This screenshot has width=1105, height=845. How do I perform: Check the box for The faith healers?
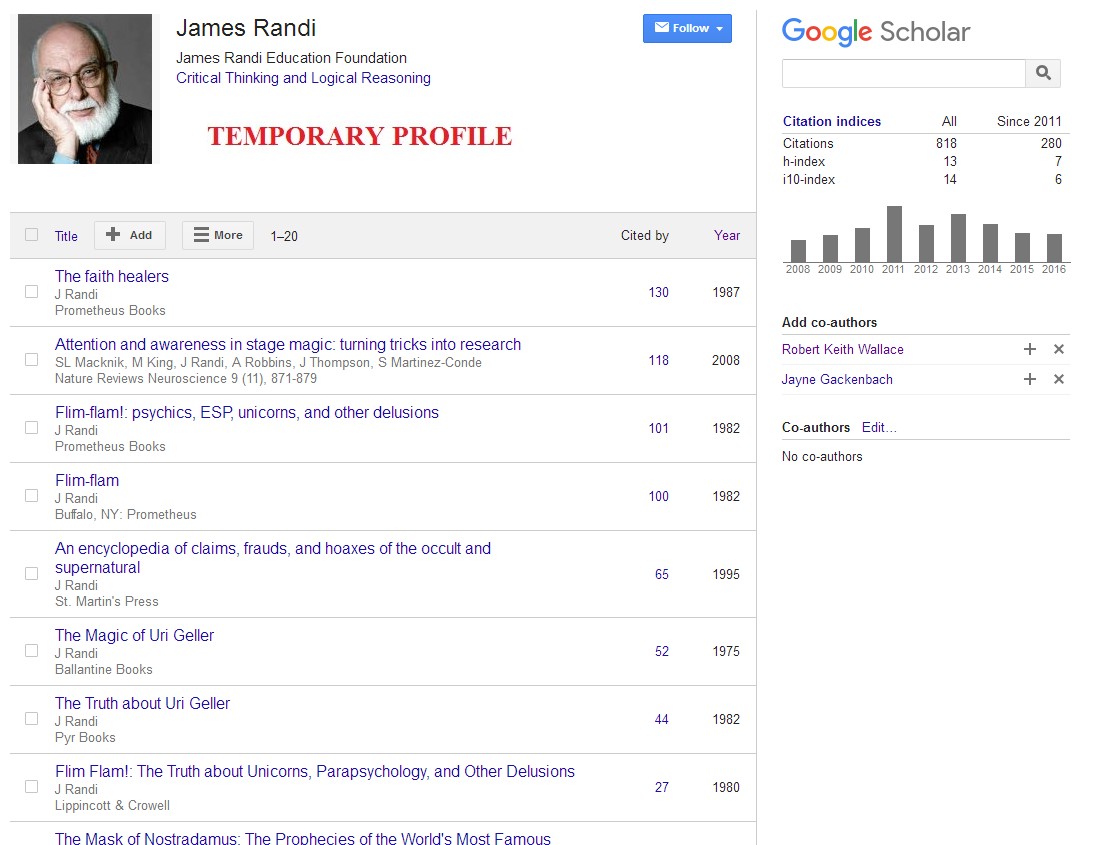coord(32,292)
